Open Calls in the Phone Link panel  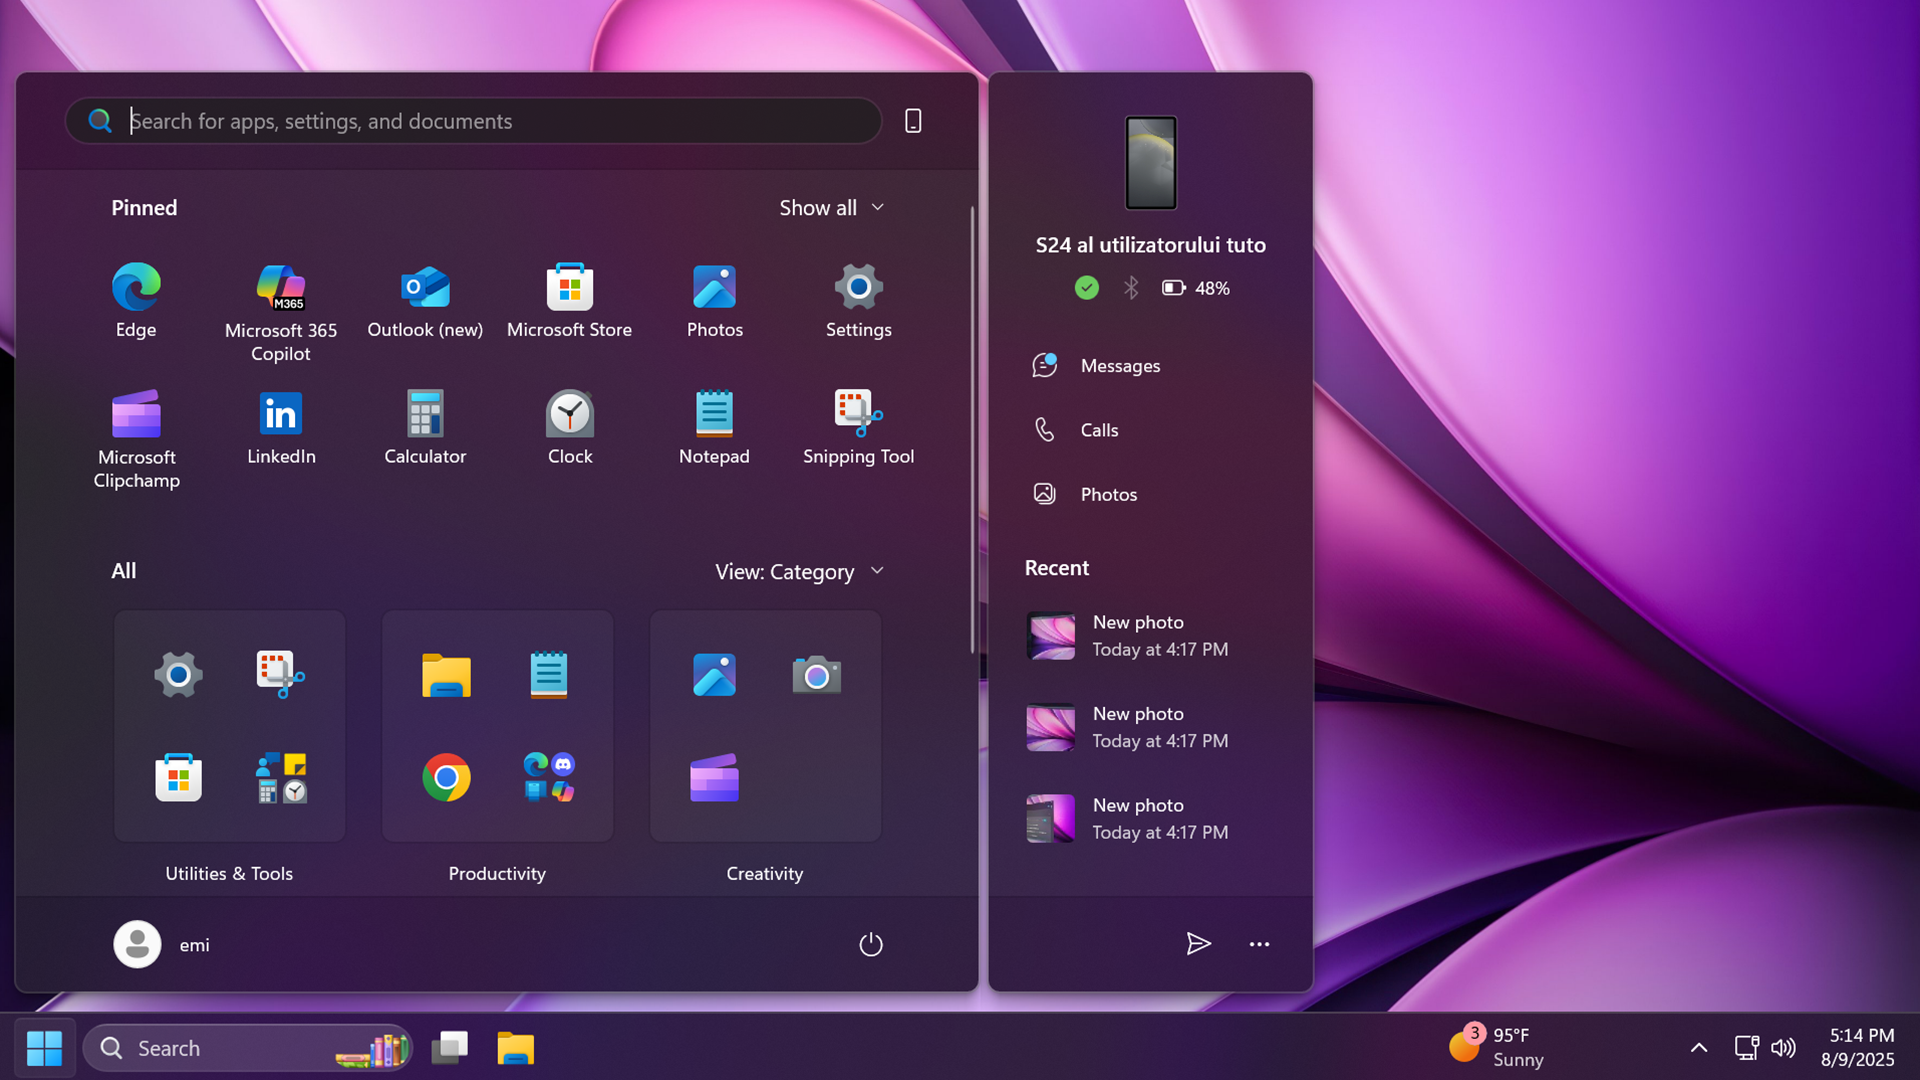coord(1100,429)
